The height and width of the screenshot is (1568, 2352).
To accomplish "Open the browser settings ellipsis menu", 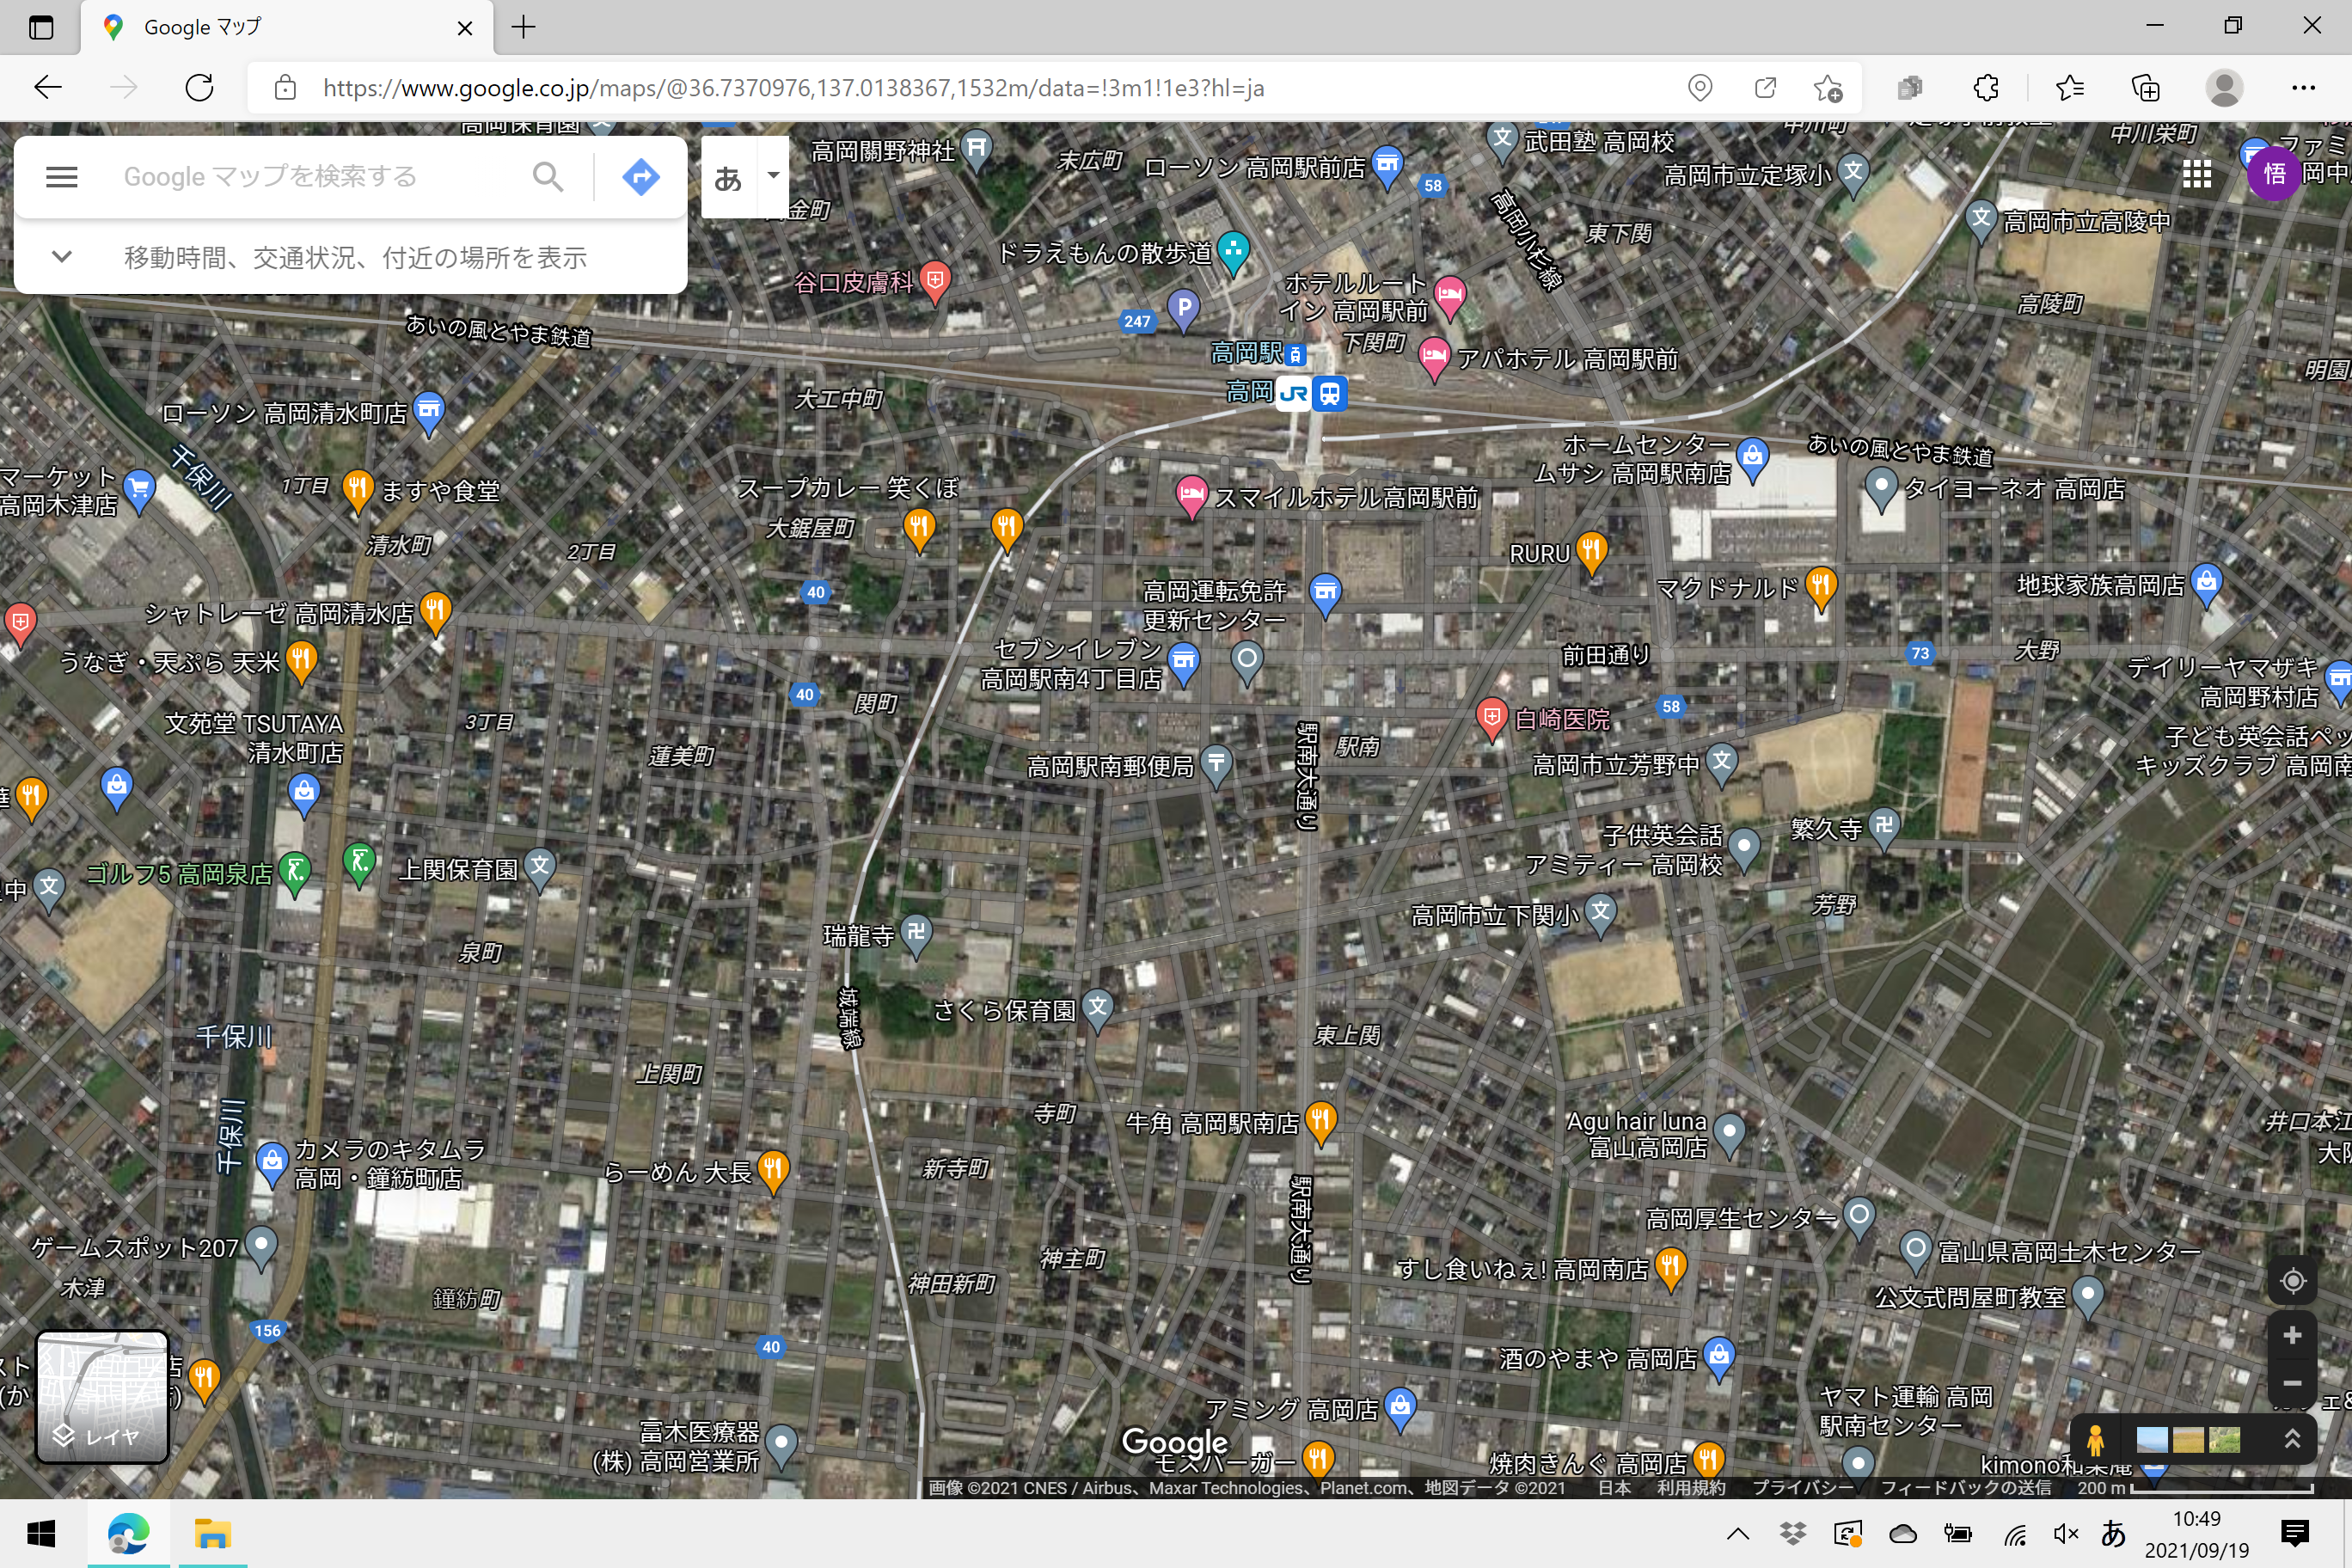I will (2303, 88).
